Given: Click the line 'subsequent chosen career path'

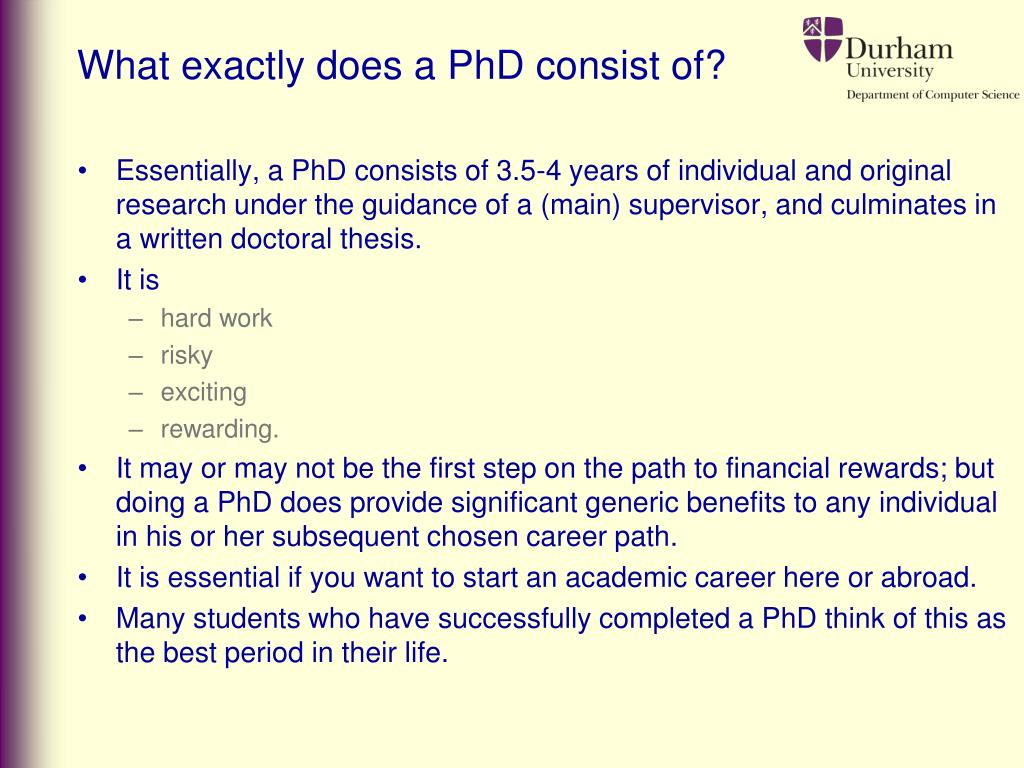Looking at the screenshot, I should pos(396,537).
